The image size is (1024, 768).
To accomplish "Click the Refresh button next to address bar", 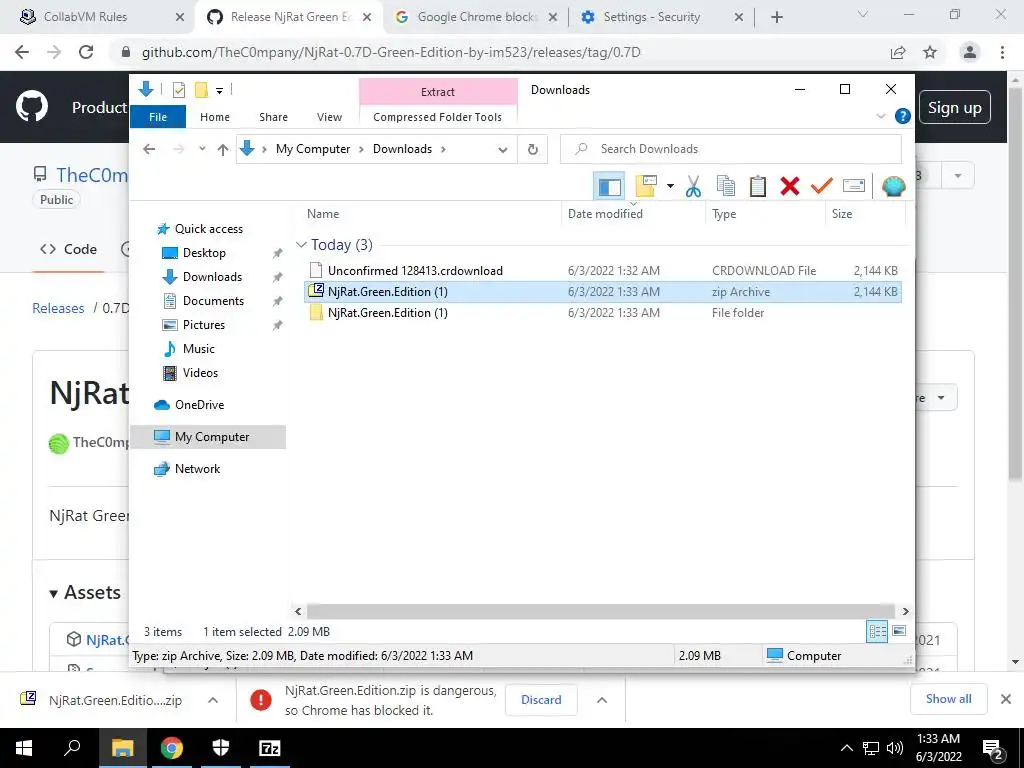I will tap(532, 150).
